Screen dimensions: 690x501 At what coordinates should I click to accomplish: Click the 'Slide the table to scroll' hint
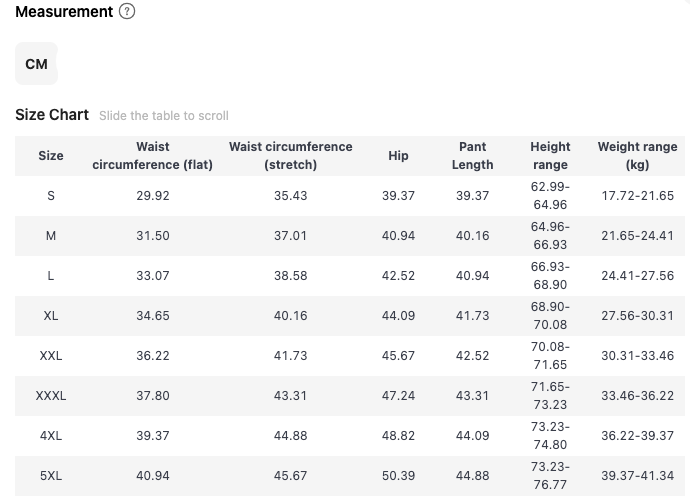point(164,116)
